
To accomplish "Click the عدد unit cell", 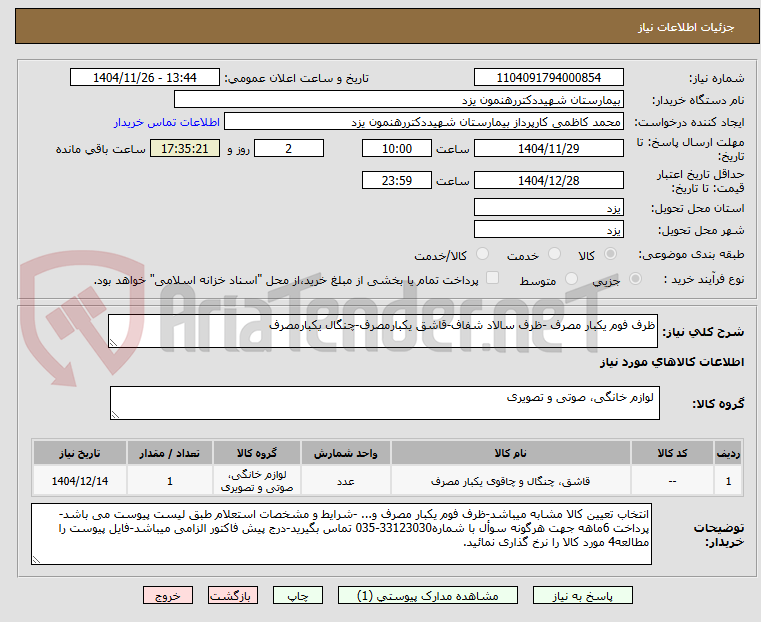I will point(346,481).
